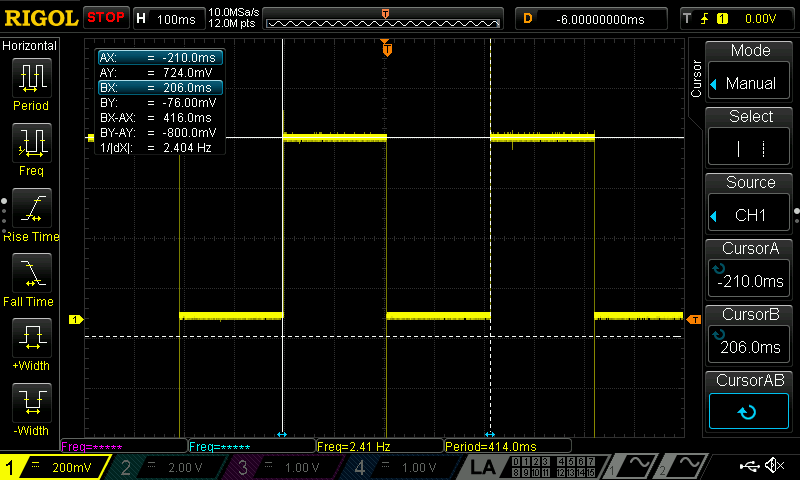This screenshot has height=480, width=800.
Task: Toggle channel 1 200mV setting
Action: coord(55,467)
